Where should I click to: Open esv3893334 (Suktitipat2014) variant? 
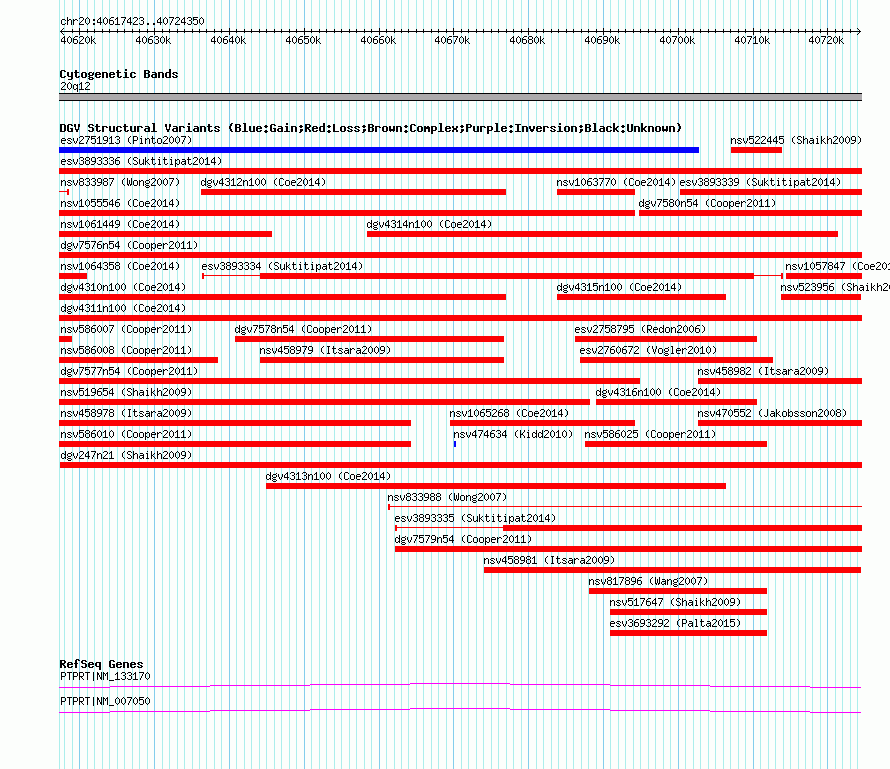coord(282,266)
